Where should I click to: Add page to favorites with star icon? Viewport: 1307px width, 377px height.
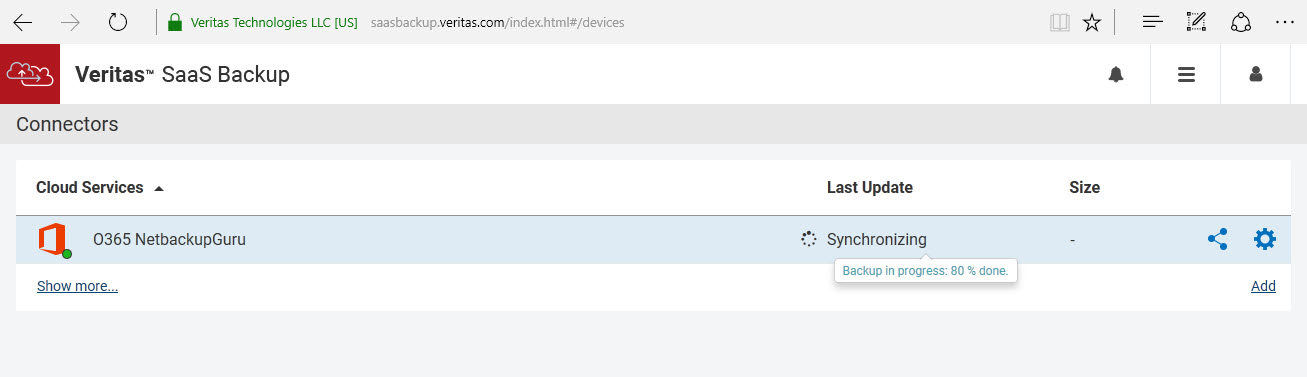(x=1092, y=22)
